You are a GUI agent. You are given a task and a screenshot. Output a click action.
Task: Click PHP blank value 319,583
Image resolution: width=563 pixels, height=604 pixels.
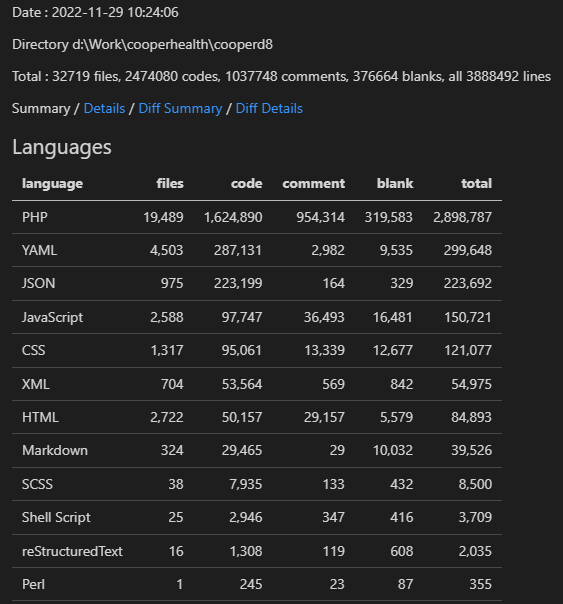pyautogui.click(x=389, y=217)
